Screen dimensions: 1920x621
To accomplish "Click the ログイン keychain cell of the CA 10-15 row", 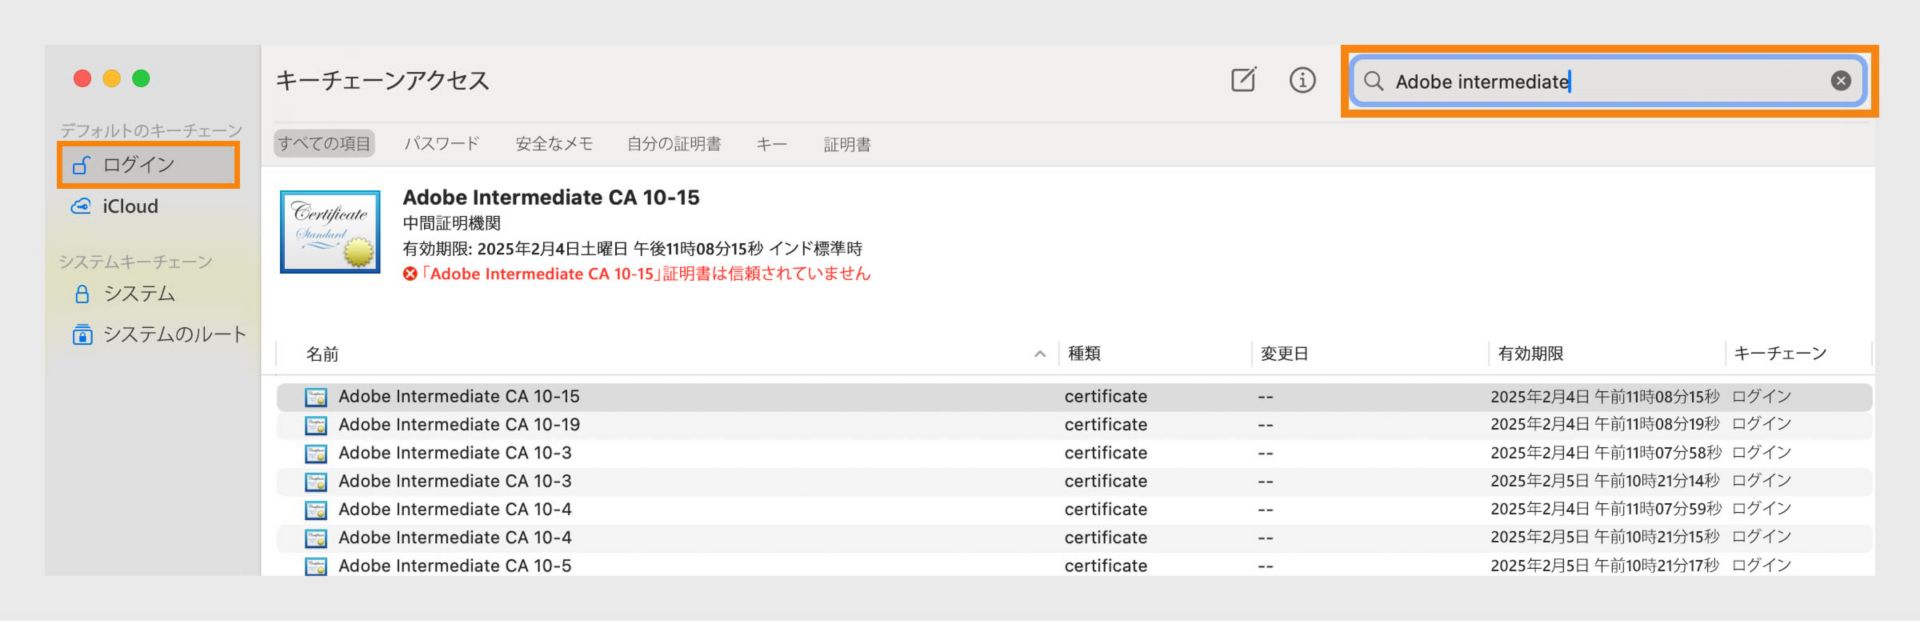I will (1761, 397).
